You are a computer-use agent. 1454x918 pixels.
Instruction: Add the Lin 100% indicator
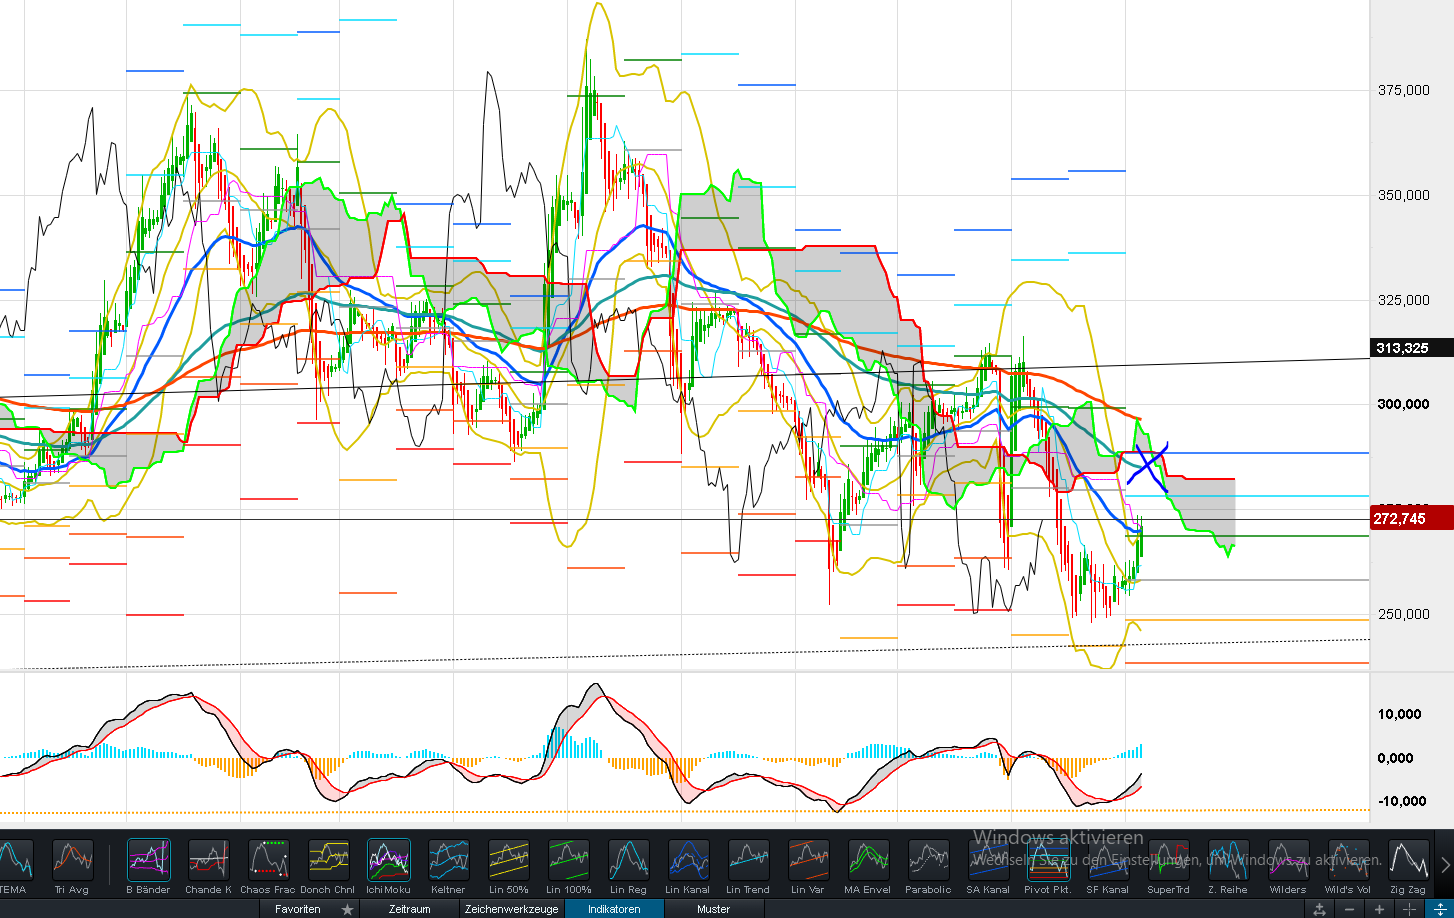568,866
